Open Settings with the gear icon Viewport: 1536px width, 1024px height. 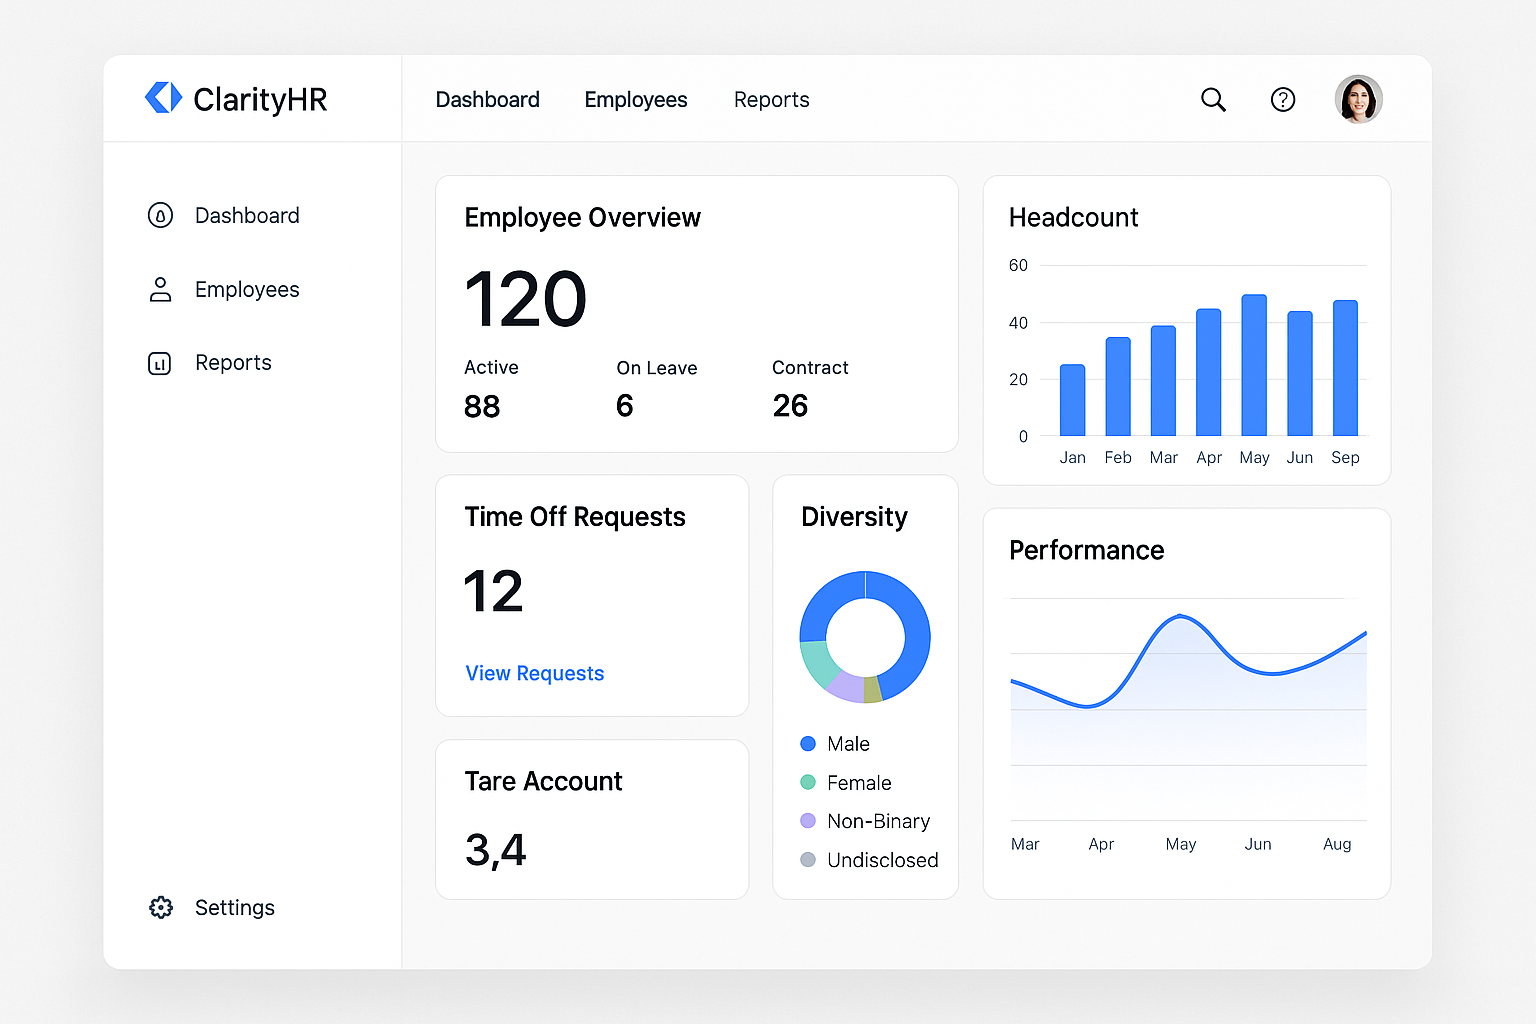(161, 907)
